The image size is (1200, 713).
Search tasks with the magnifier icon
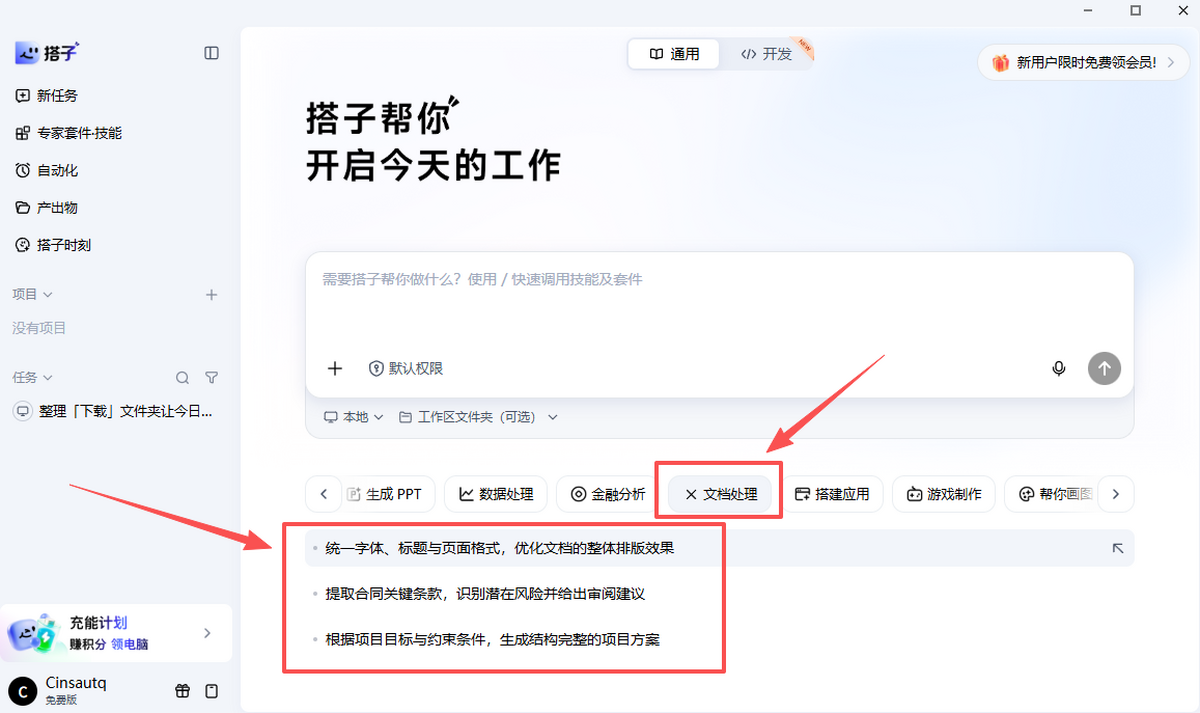tap(182, 378)
